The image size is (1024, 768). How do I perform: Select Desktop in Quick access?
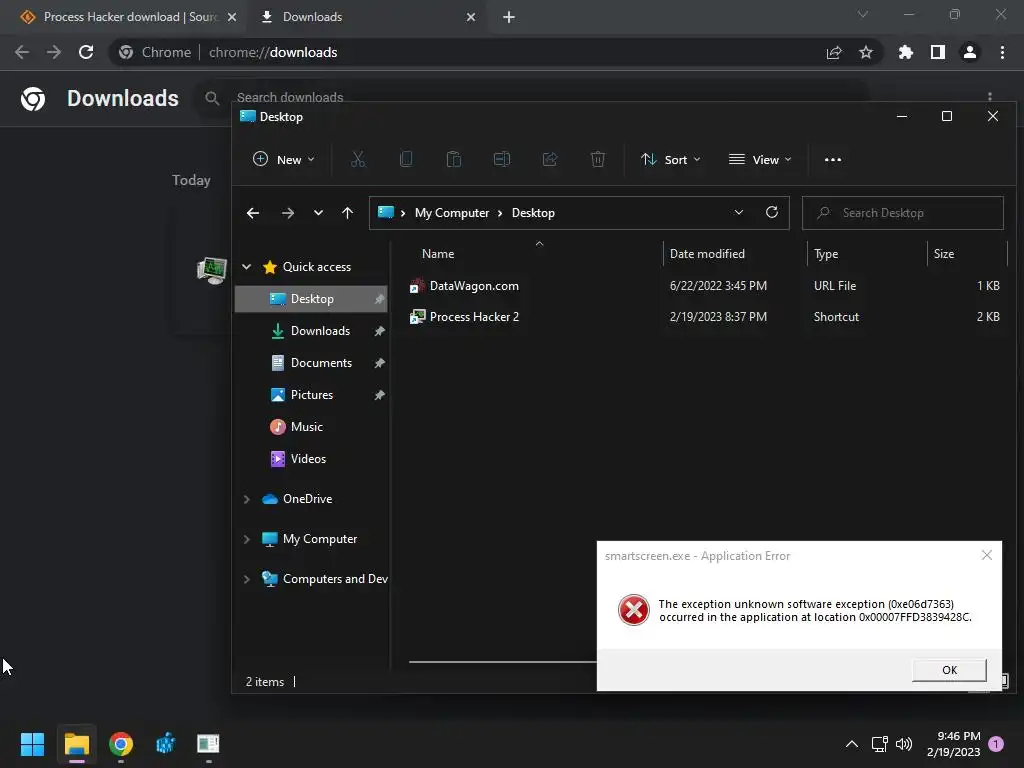coord(311,299)
